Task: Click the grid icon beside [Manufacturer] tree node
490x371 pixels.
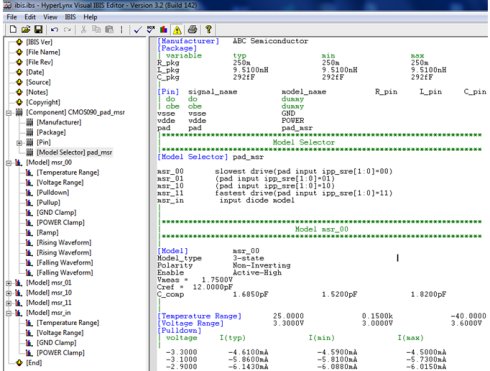Action: (30, 122)
